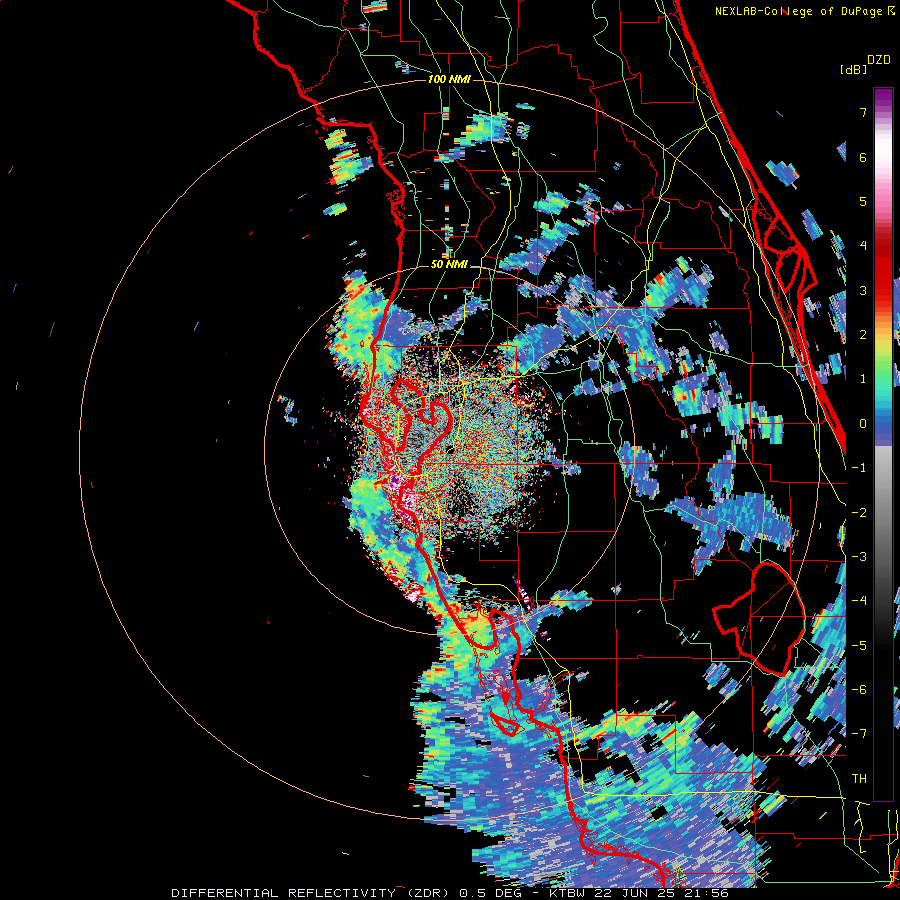Viewport: 900px width, 900px height.
Task: Click the -5 value on the color scale
Action: coord(859,646)
